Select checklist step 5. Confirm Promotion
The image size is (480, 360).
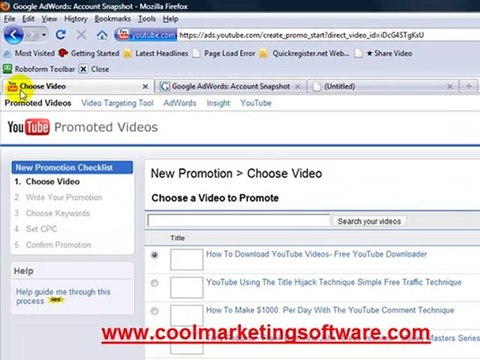[53, 245]
